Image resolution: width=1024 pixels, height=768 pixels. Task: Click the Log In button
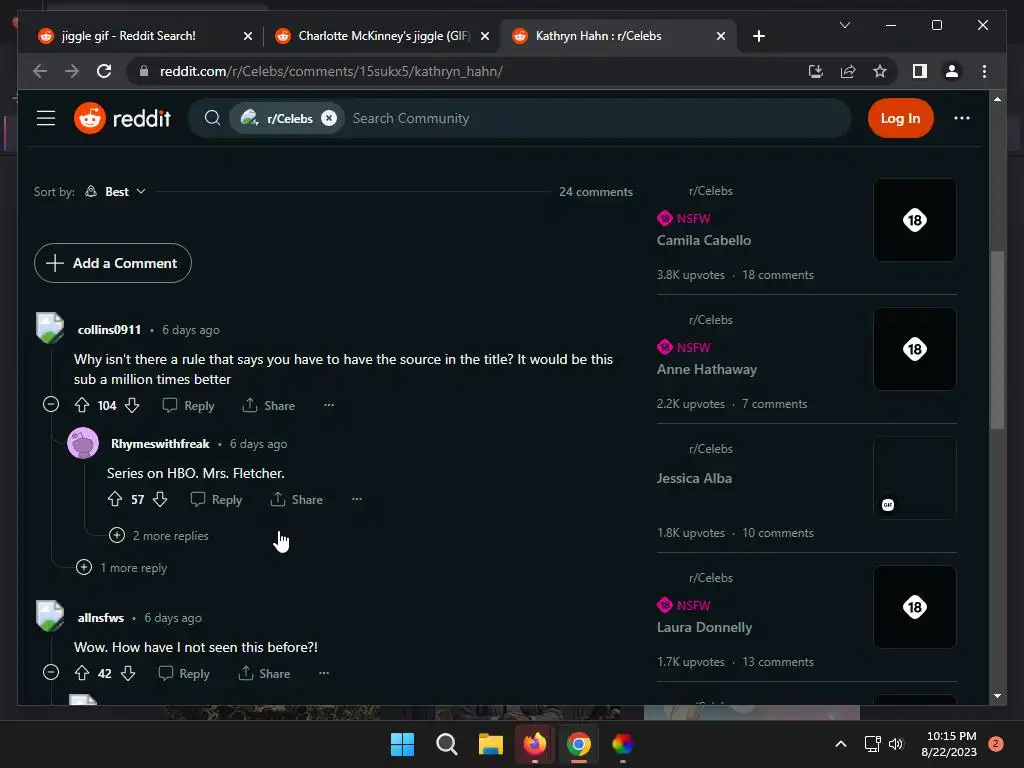[x=900, y=118]
